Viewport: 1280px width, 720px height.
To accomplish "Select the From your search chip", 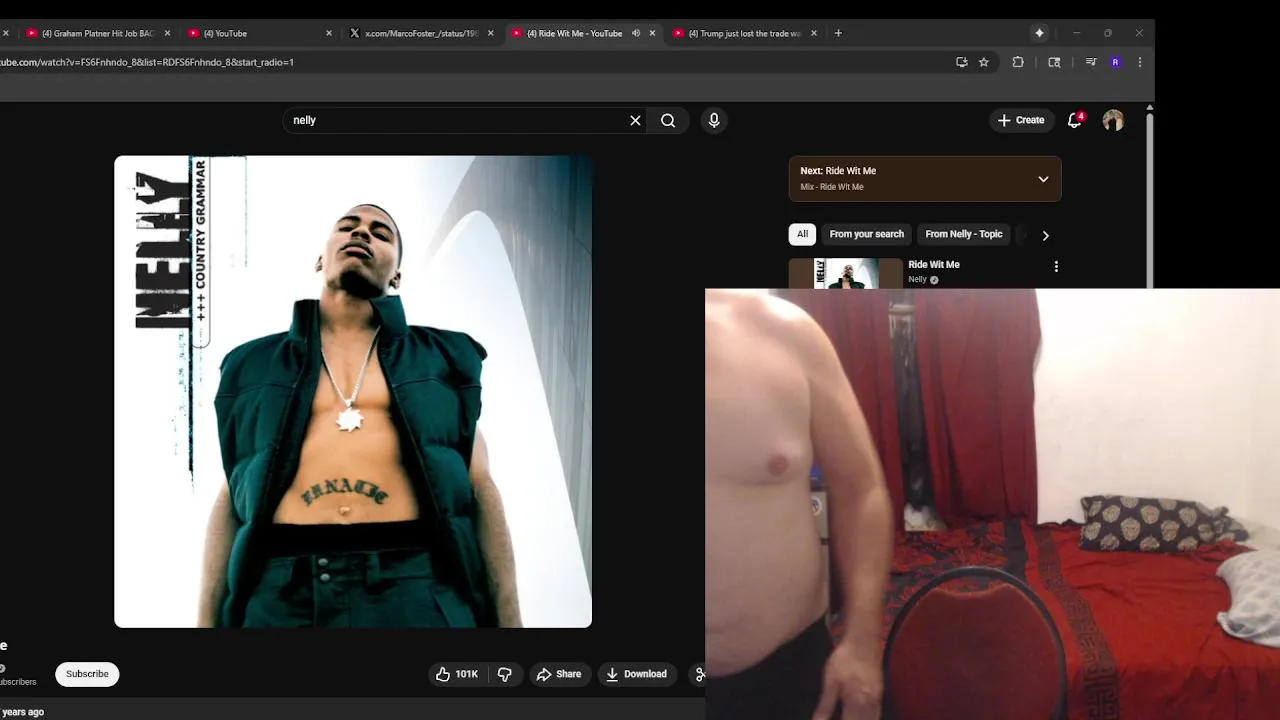I will 866,234.
